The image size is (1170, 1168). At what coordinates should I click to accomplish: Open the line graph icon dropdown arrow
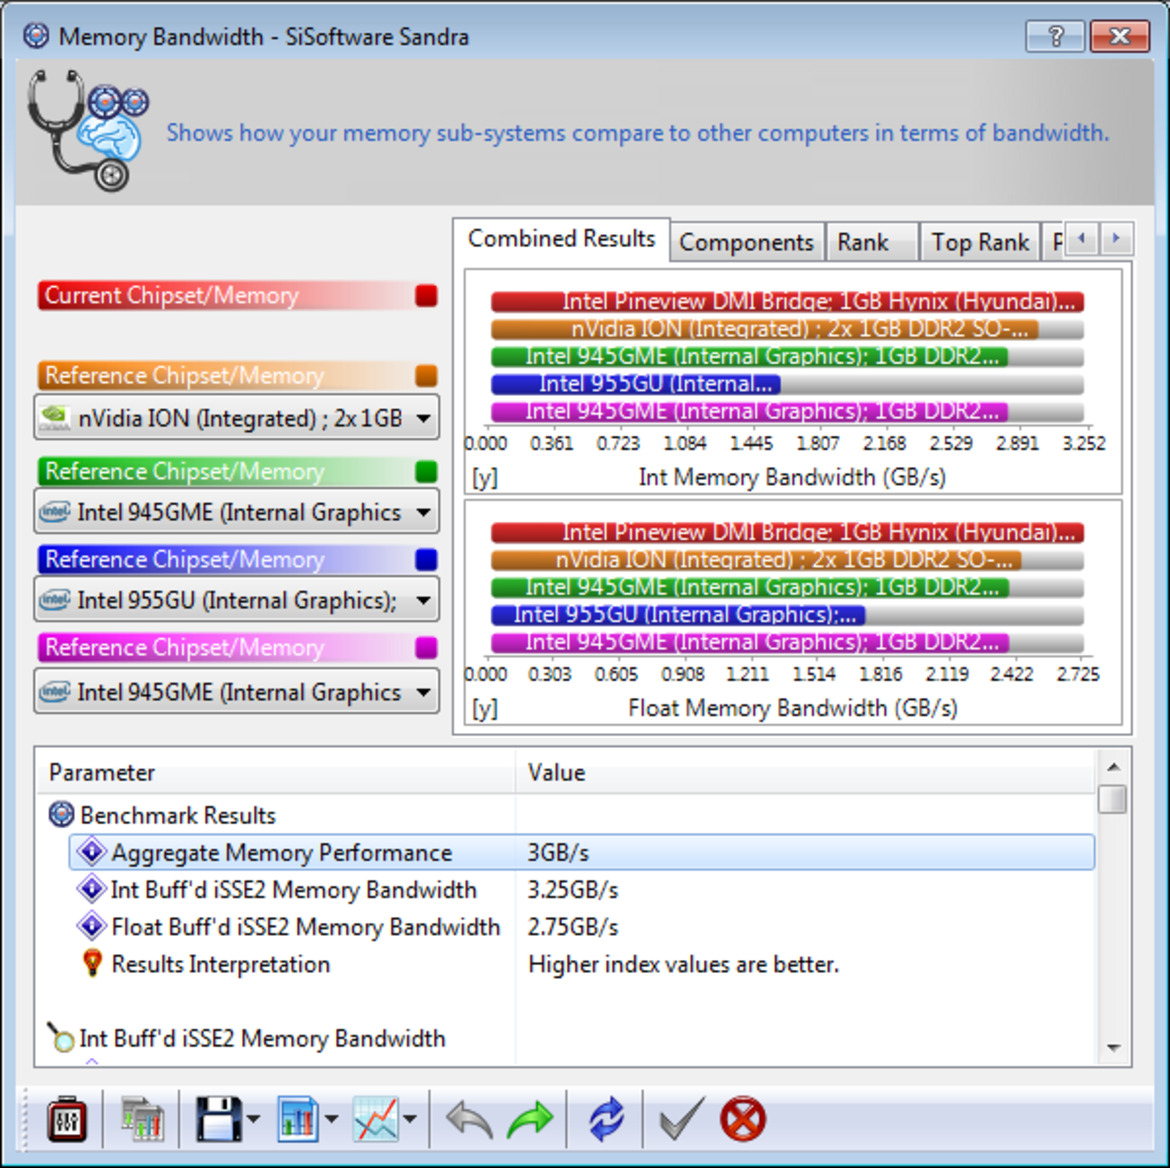(x=410, y=1119)
